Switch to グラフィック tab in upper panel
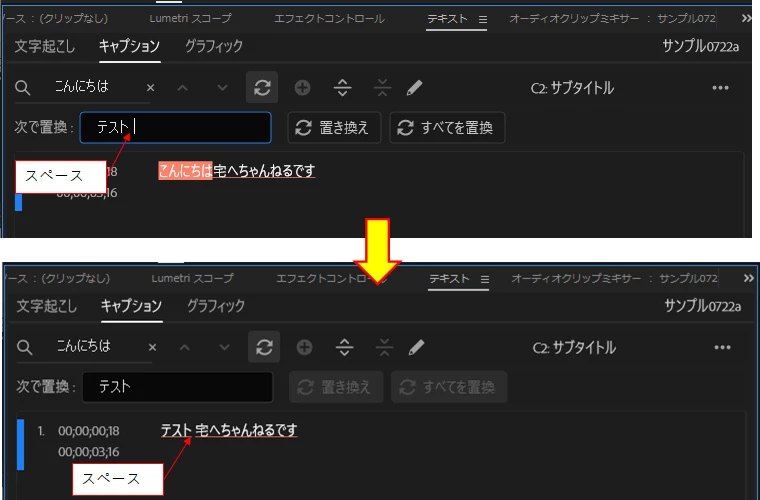The image size is (760, 500). point(214,47)
